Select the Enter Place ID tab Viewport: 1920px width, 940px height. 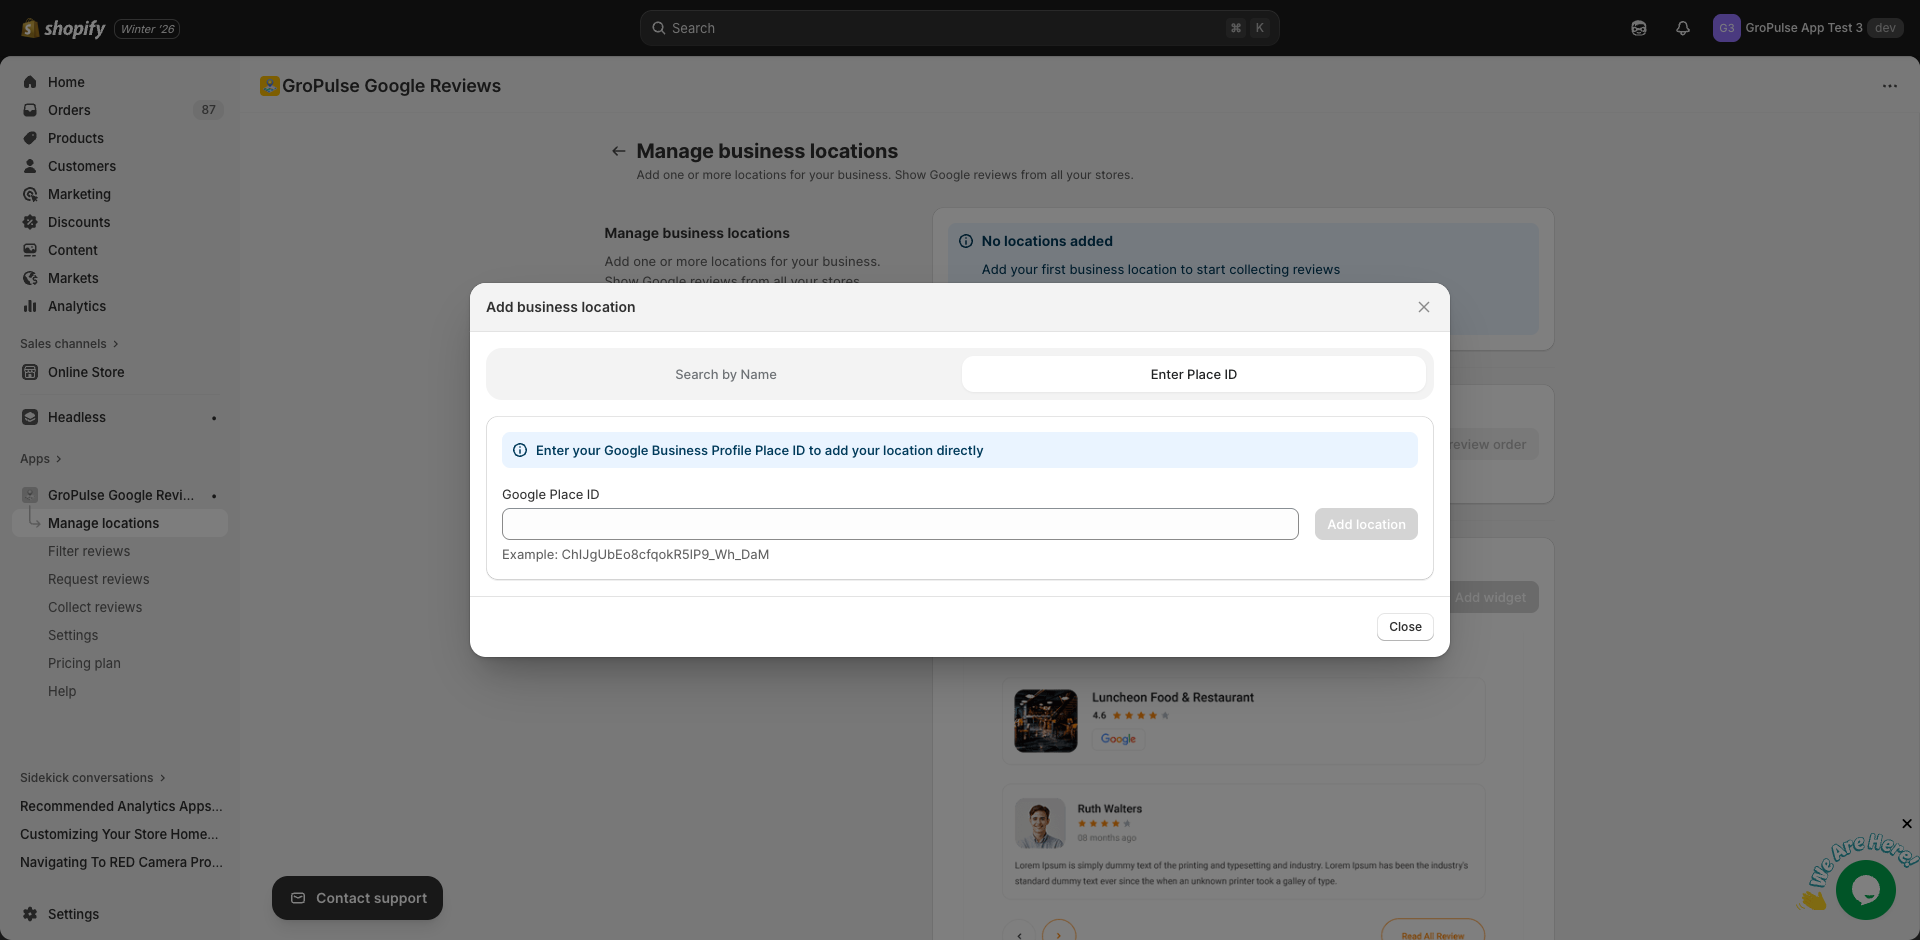[x=1193, y=374]
